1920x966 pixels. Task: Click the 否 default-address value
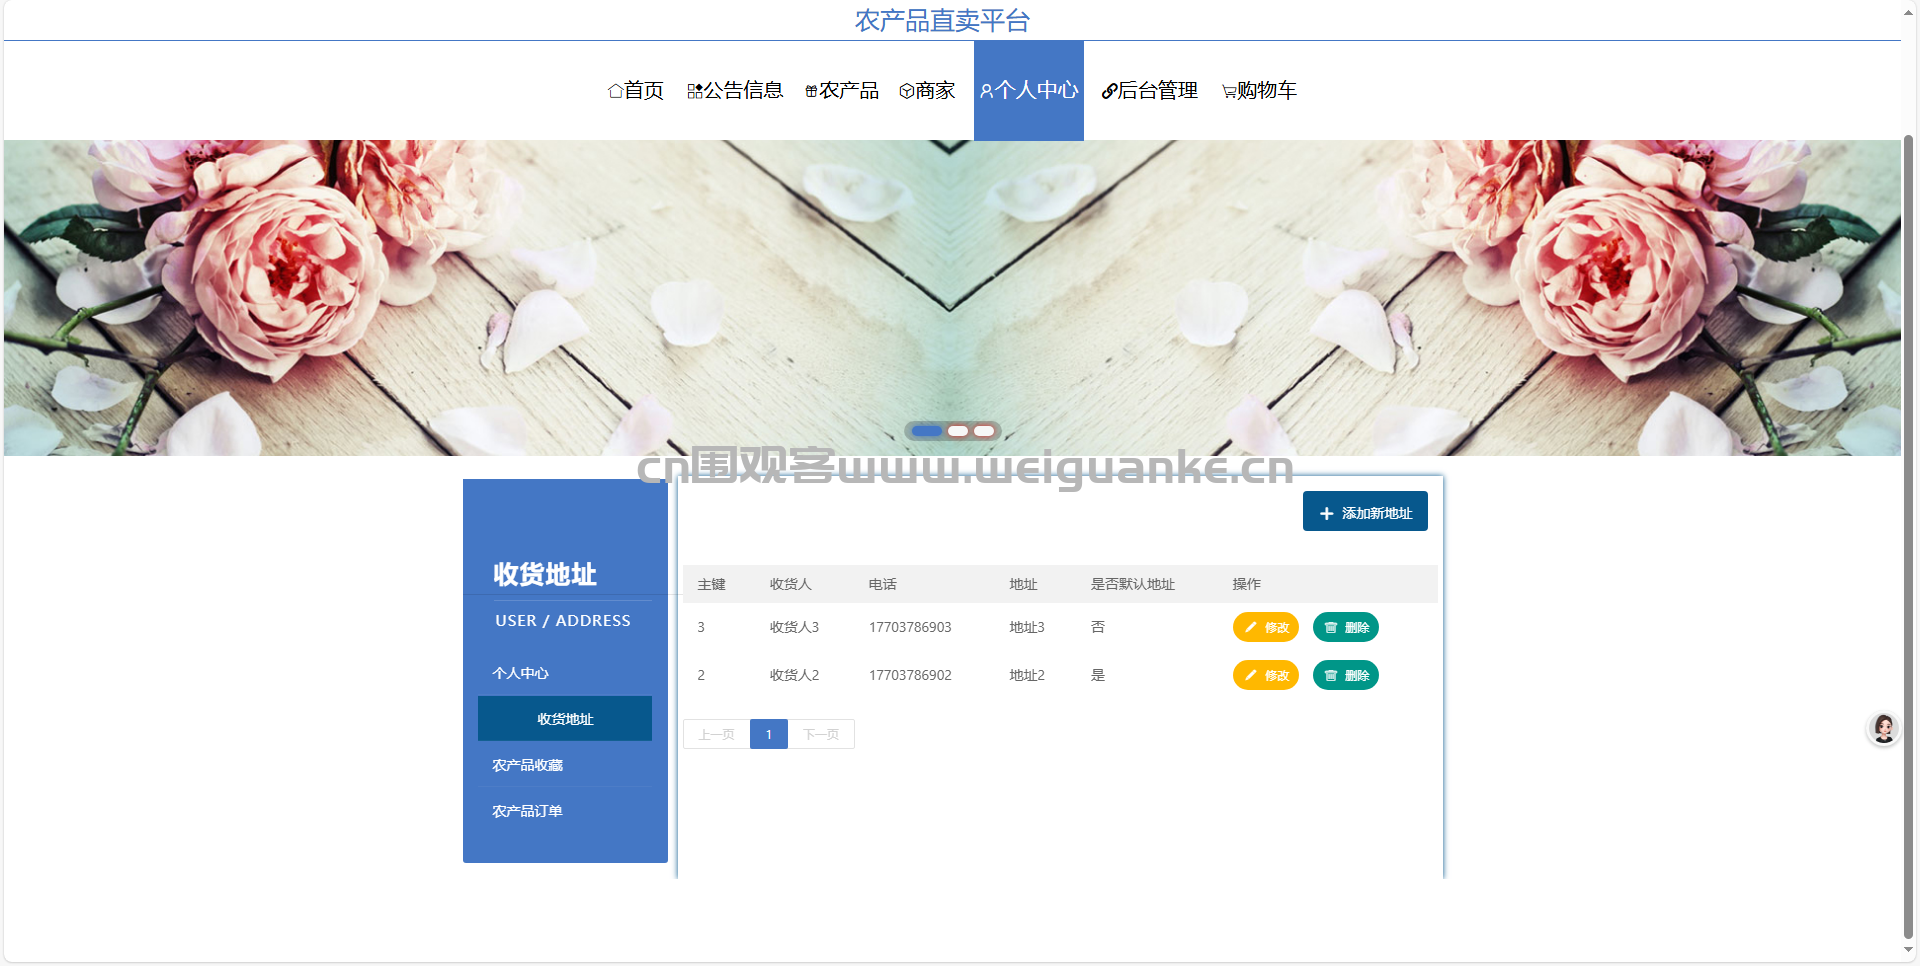click(1098, 627)
